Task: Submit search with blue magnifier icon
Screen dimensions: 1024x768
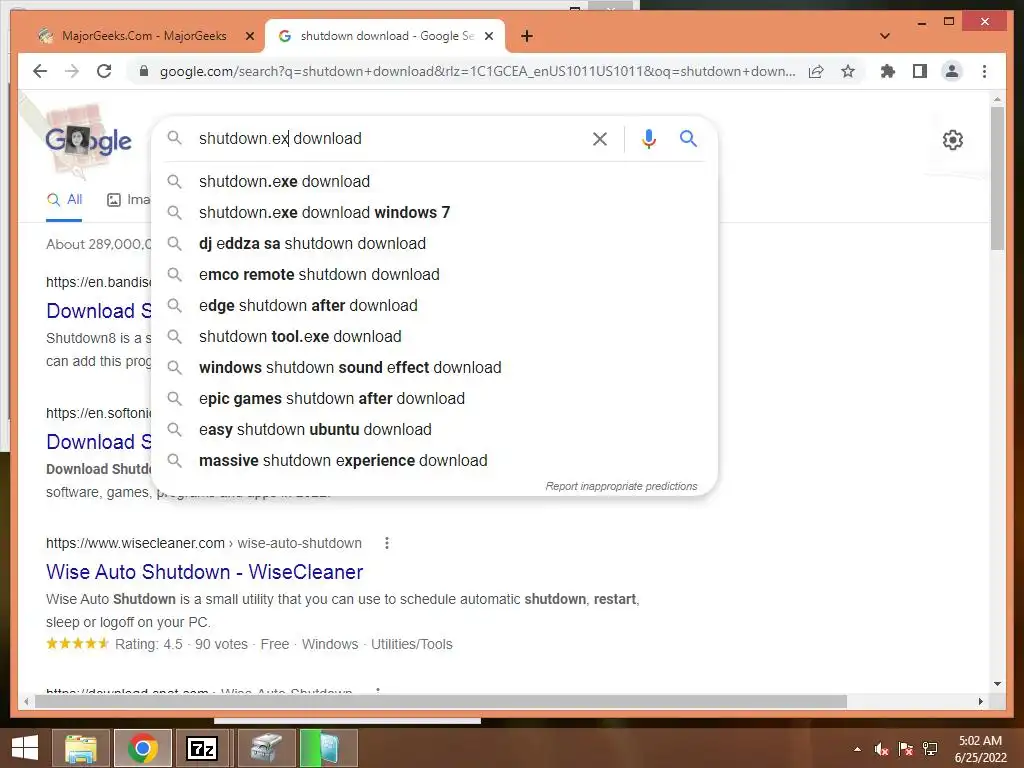Action: [688, 138]
